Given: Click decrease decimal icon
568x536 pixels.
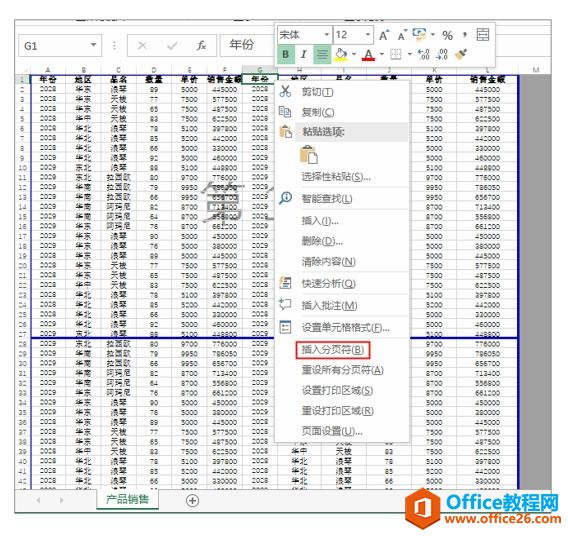Looking at the screenshot, I should tap(442, 54).
